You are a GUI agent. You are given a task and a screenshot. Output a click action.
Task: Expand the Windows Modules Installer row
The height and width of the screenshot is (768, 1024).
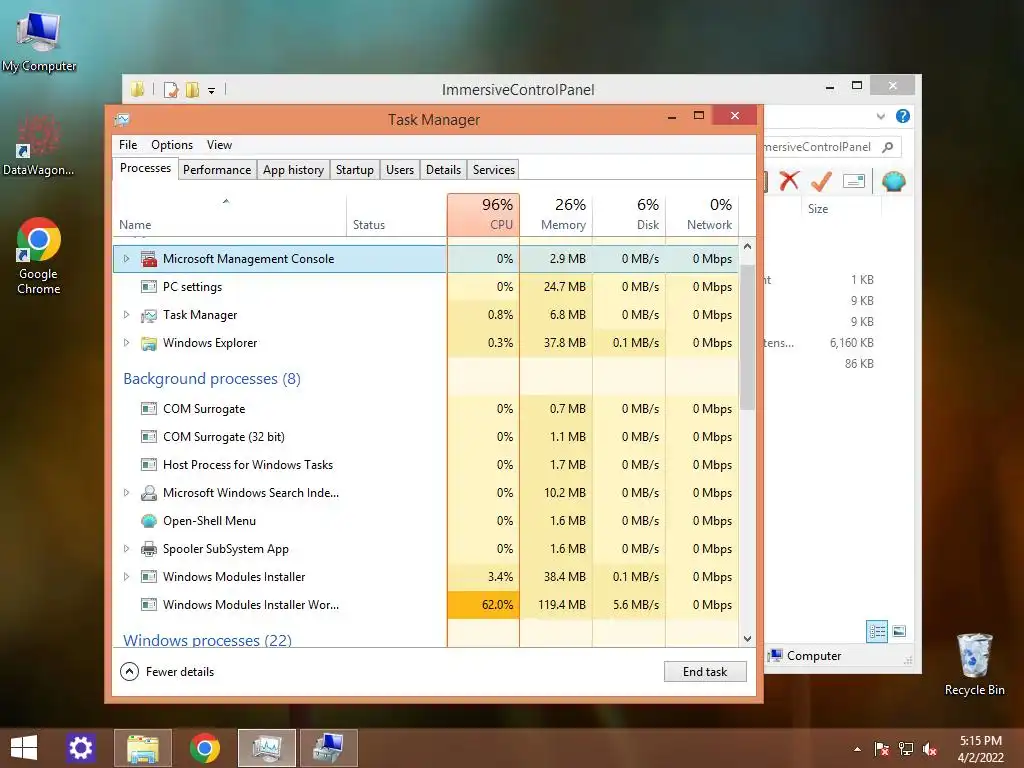[126, 577]
